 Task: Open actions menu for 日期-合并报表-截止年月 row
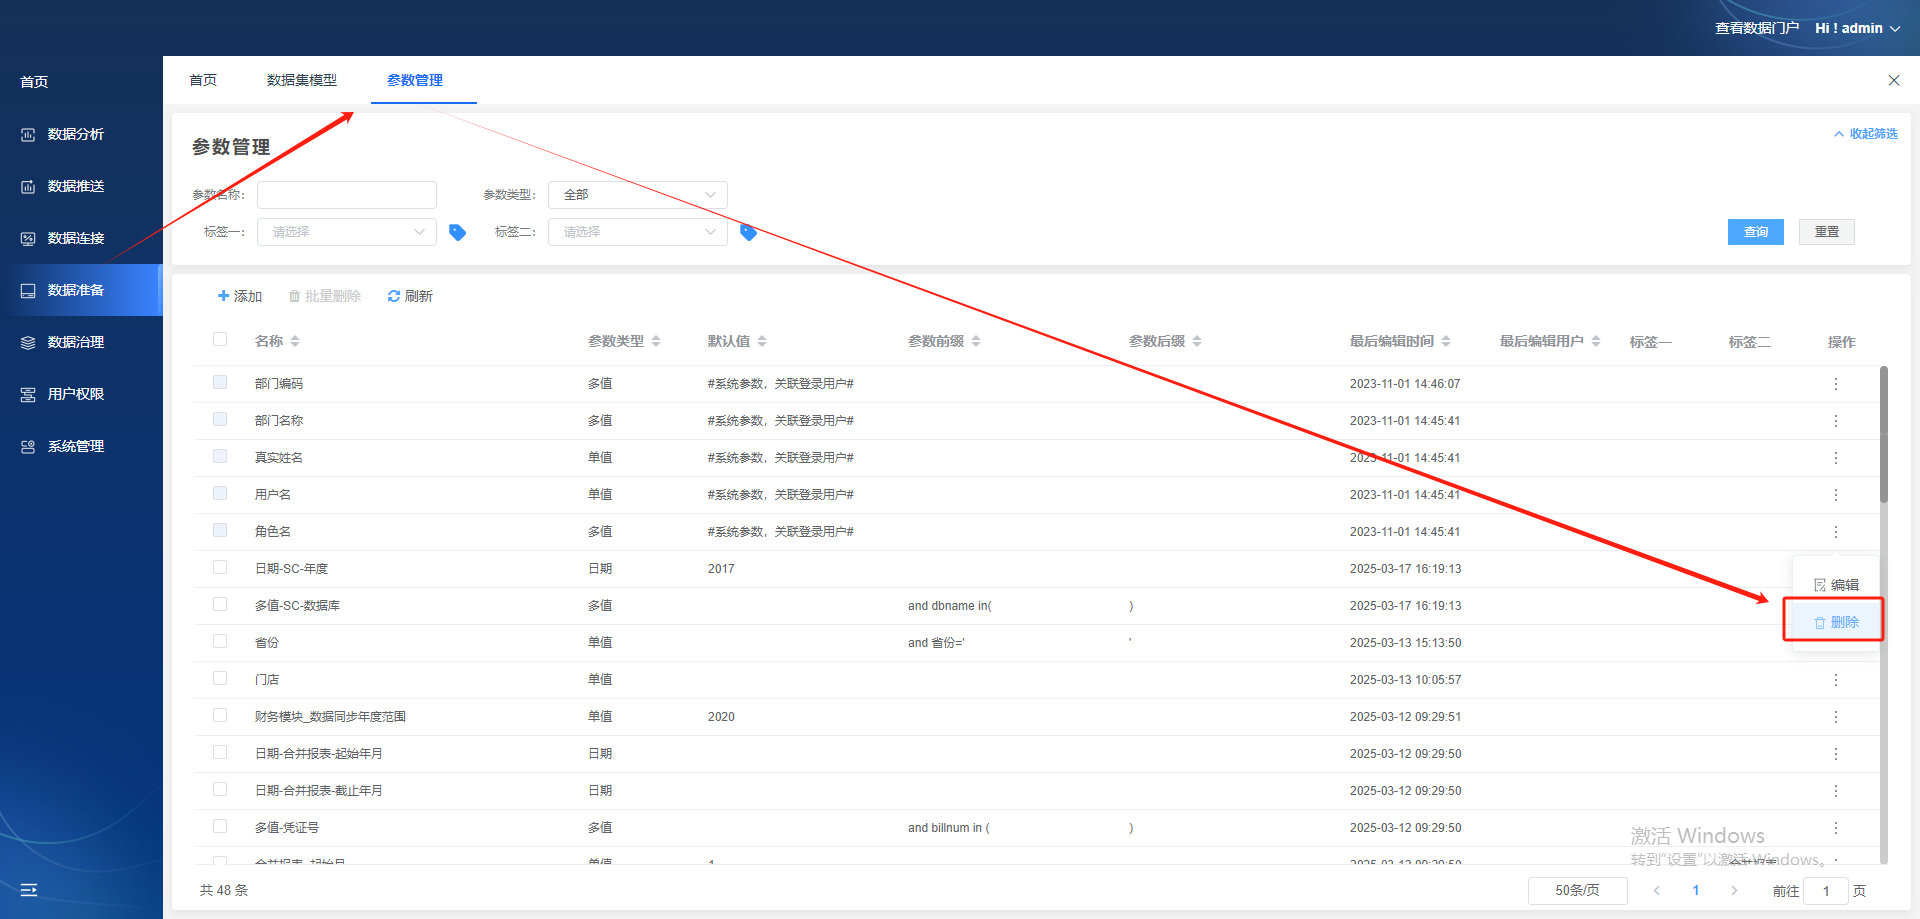pos(1836,791)
